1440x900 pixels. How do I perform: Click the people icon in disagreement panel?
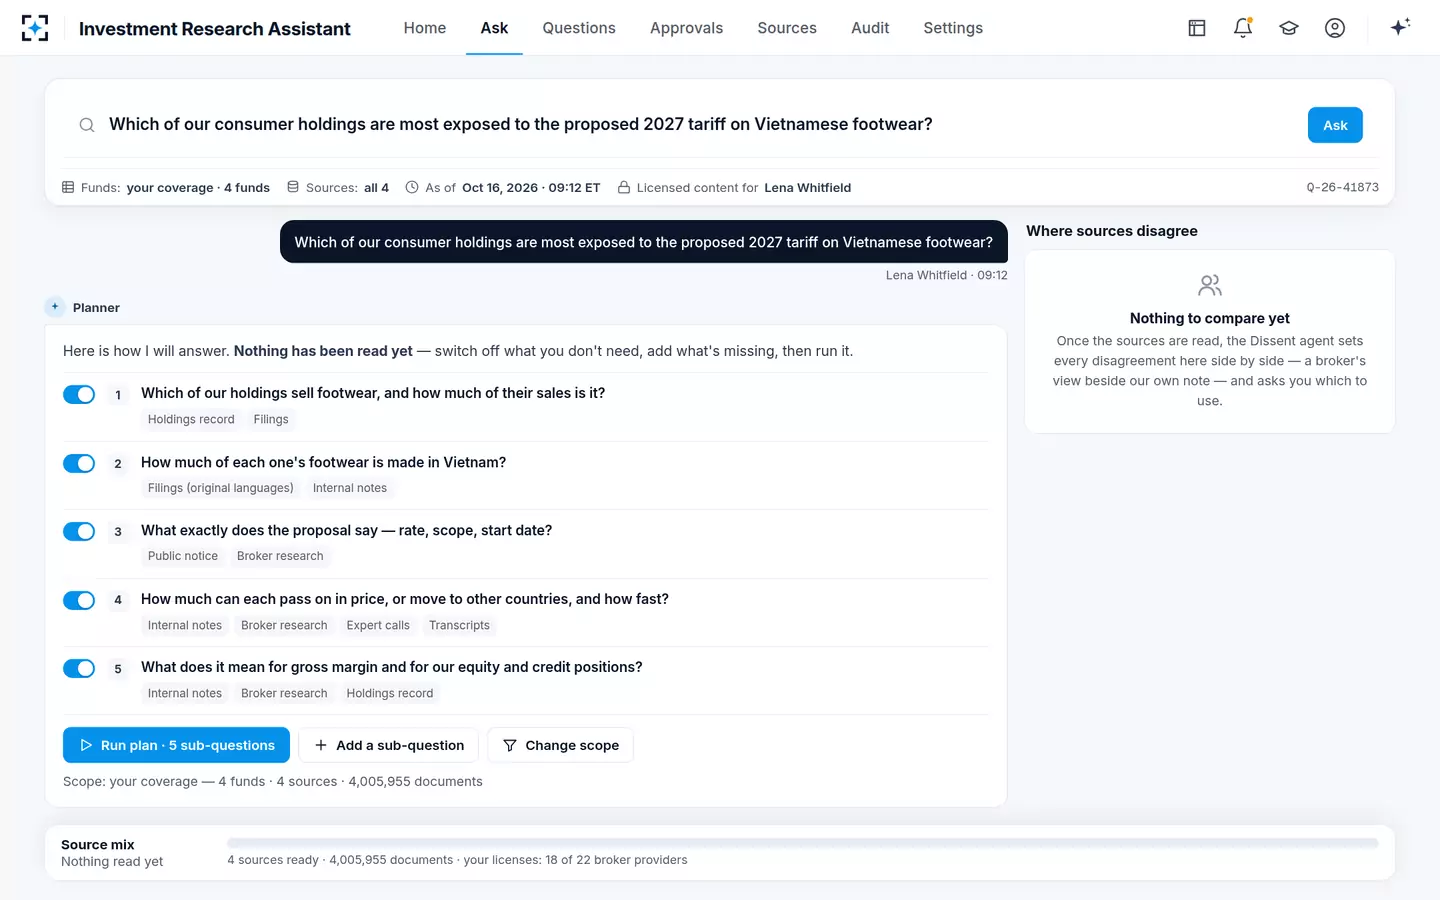coord(1210,286)
